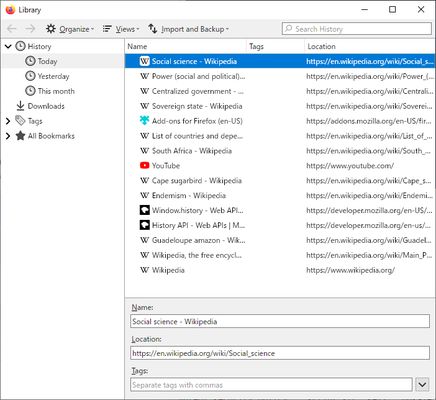436x400 pixels.
Task: Click the https://www.wikipedia.org/ location cell
Action: (x=350, y=270)
